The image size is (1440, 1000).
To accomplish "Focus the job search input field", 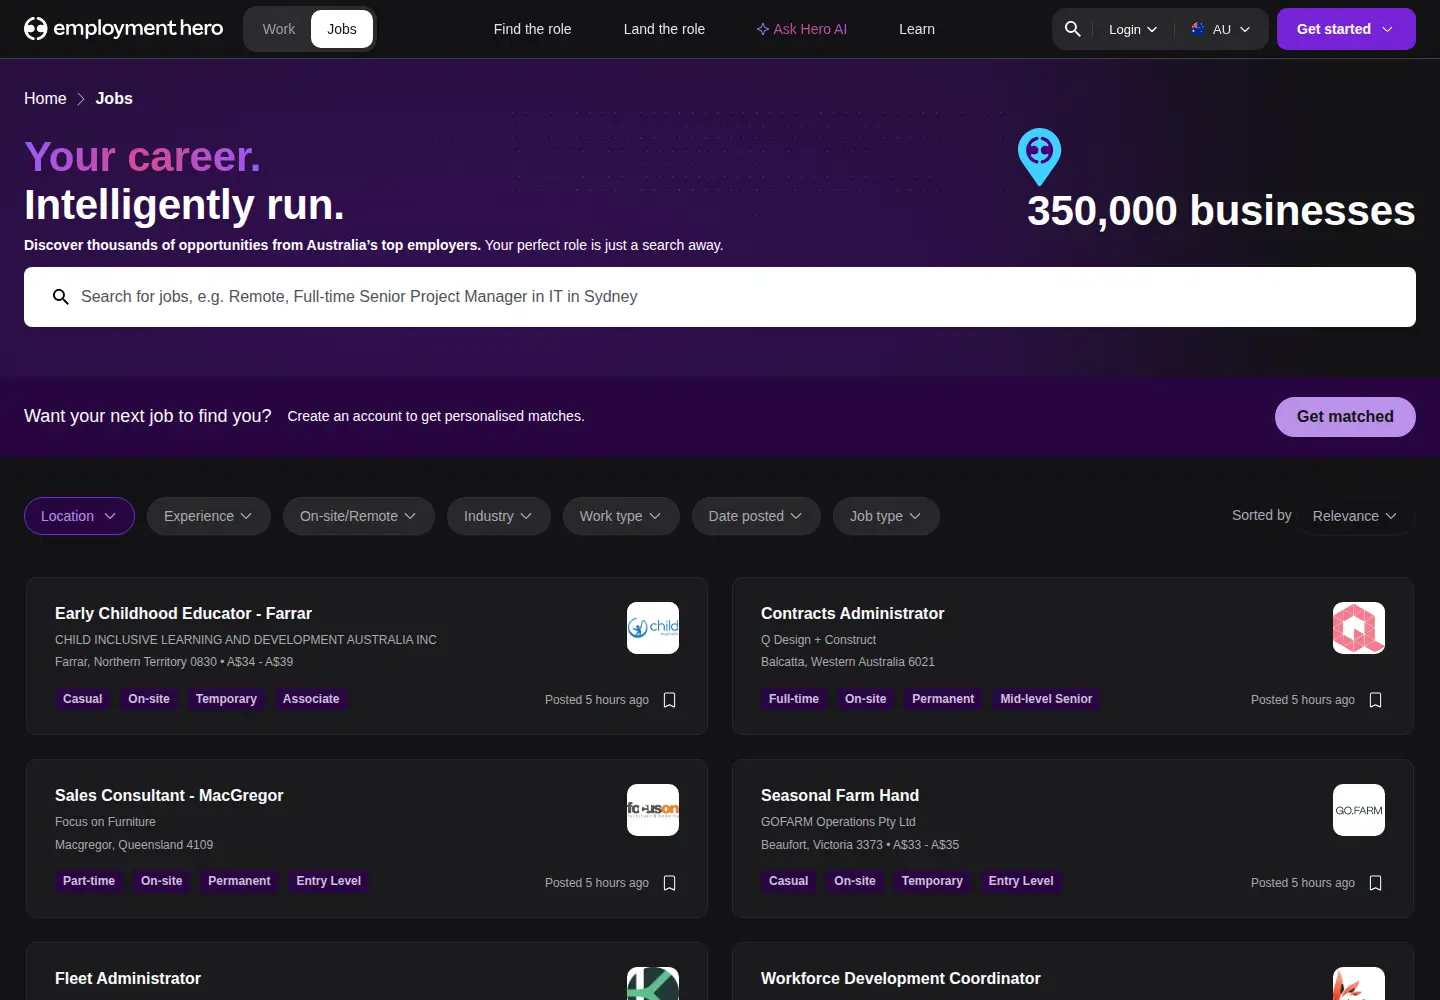I will 720,297.
